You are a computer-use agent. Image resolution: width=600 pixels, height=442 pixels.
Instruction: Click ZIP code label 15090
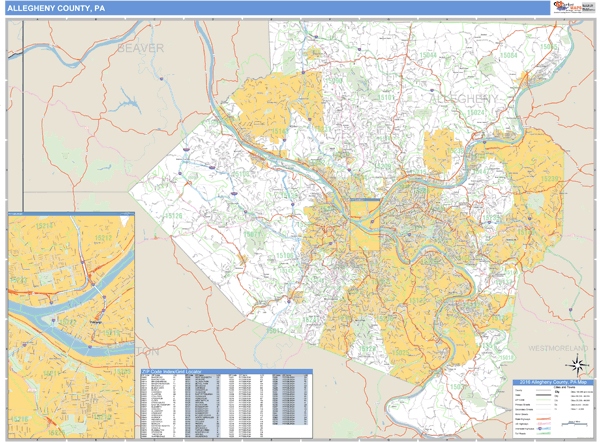coord(334,80)
